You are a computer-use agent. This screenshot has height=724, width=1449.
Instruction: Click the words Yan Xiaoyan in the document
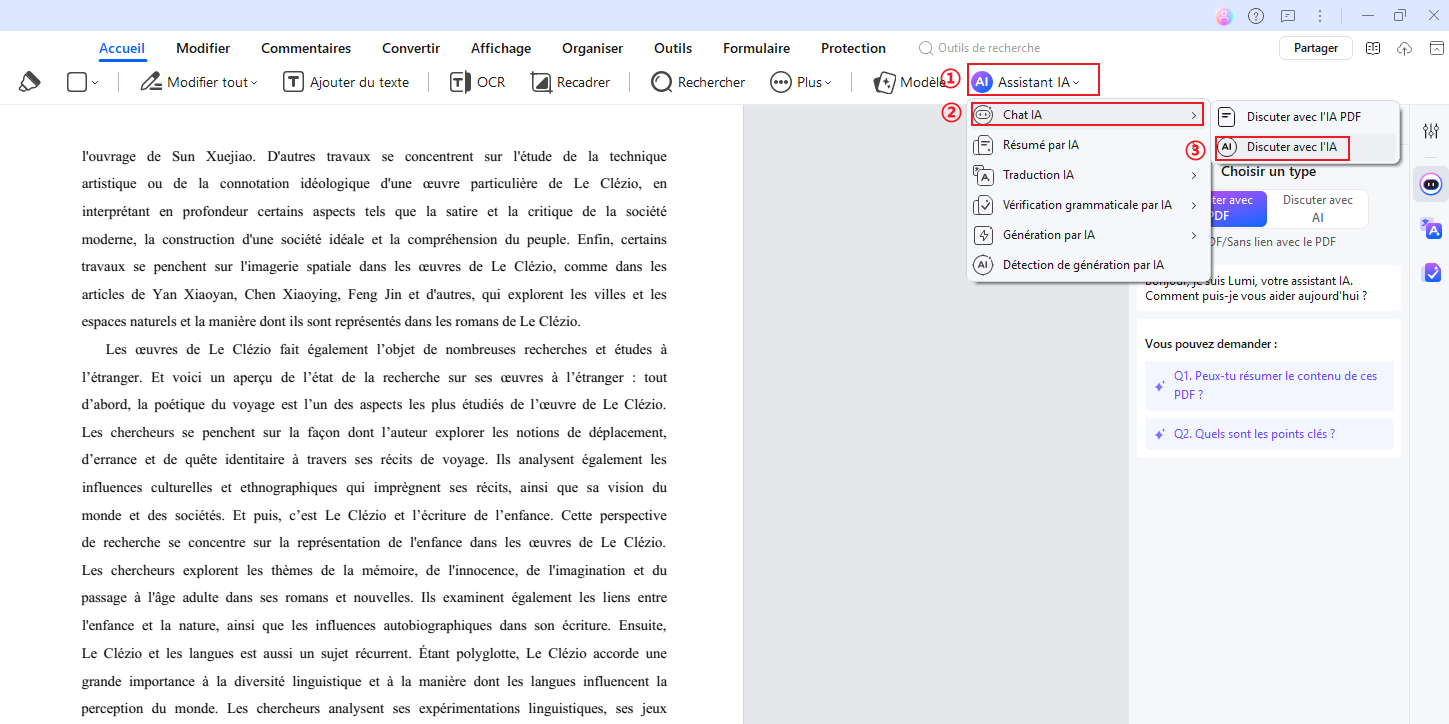pyautogui.click(x=194, y=294)
